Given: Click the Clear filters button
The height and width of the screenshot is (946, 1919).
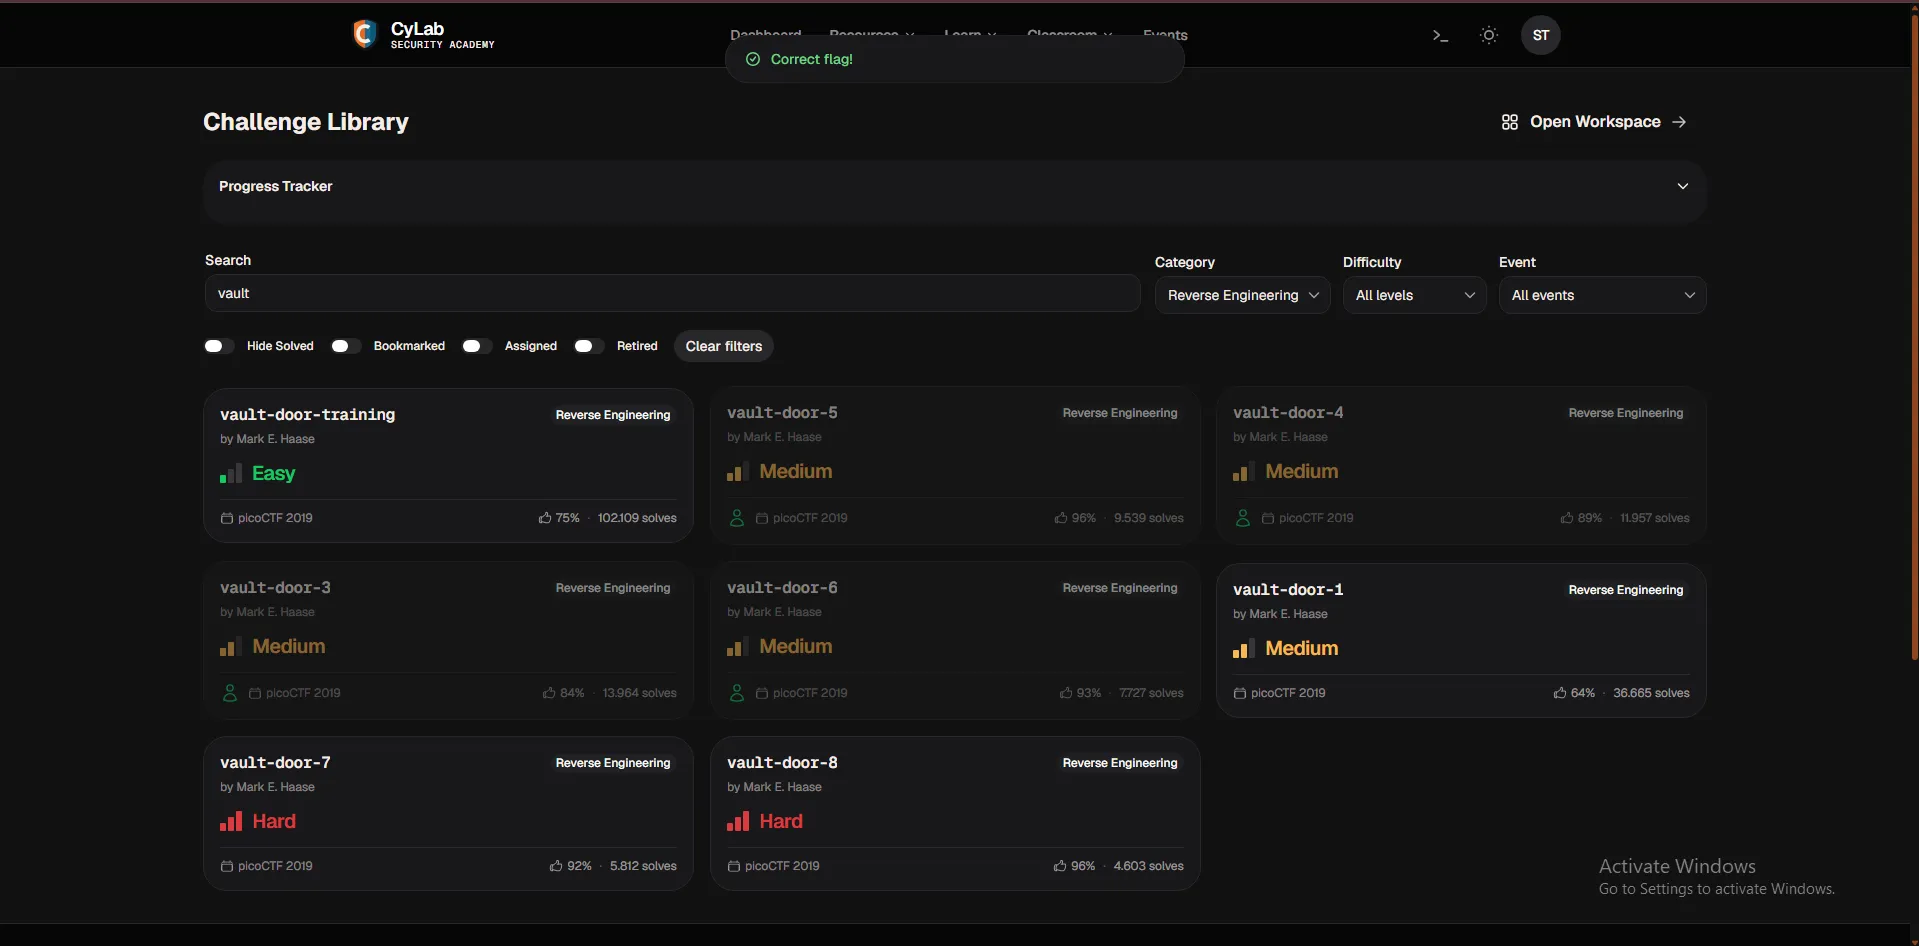Looking at the screenshot, I should pyautogui.click(x=724, y=346).
